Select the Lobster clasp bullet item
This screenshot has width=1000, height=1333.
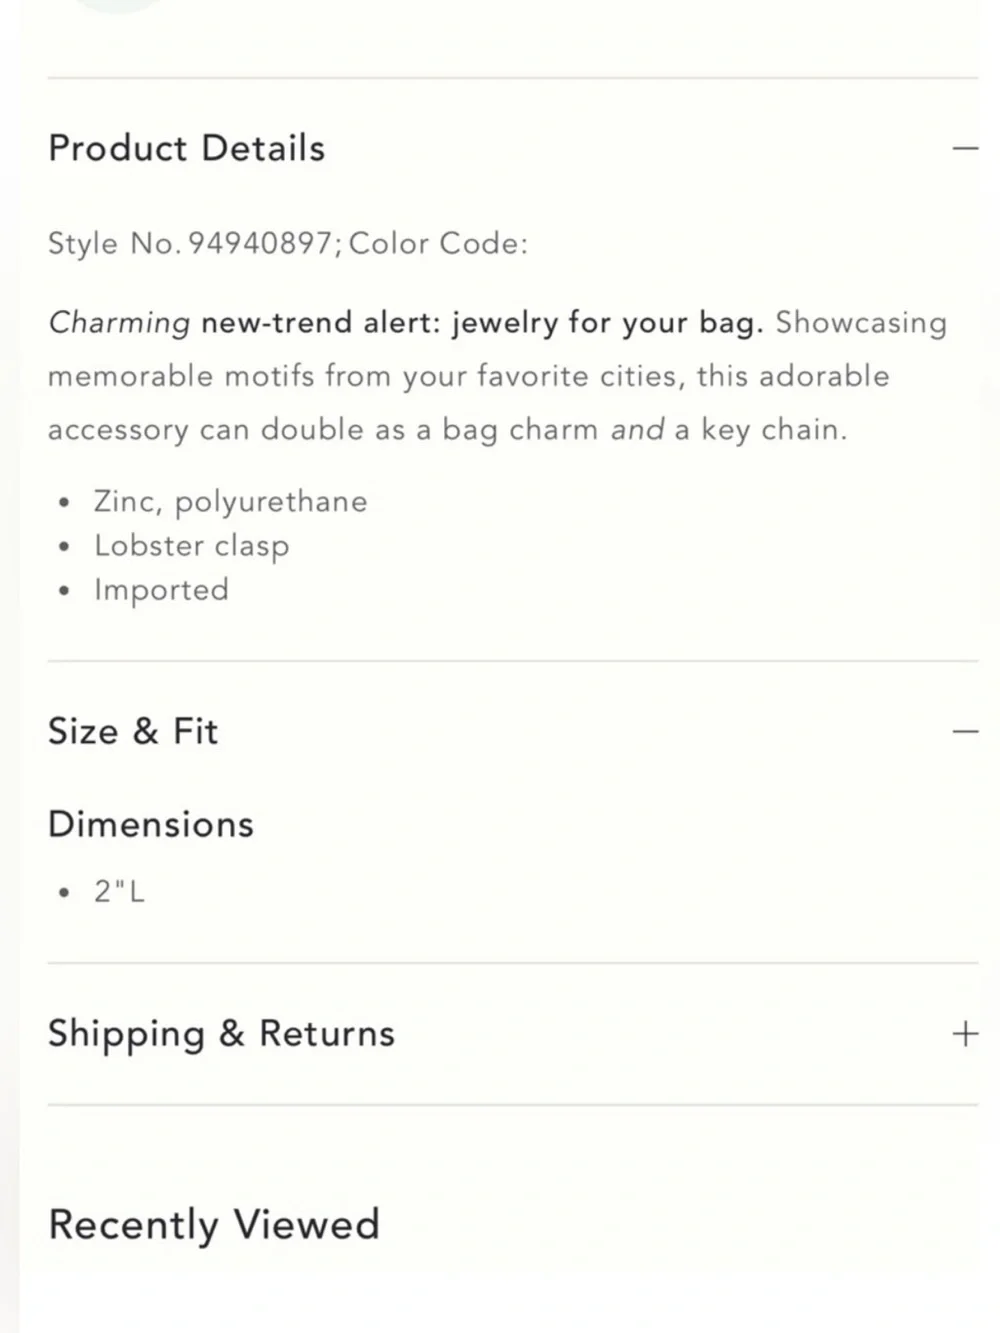click(192, 546)
